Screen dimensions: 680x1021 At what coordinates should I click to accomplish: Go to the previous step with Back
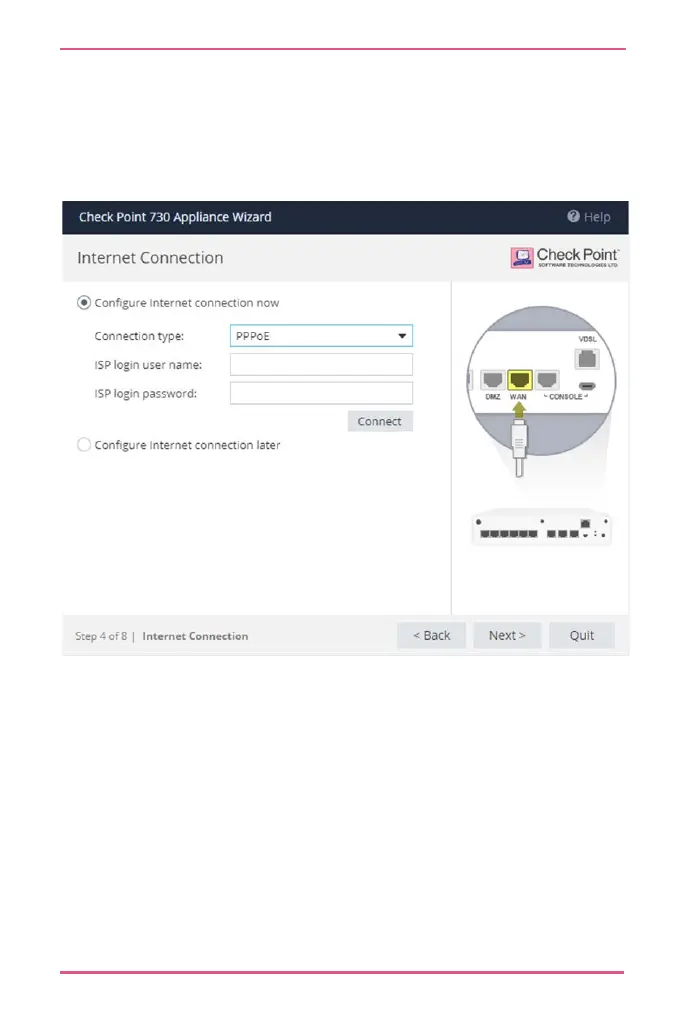click(x=431, y=636)
